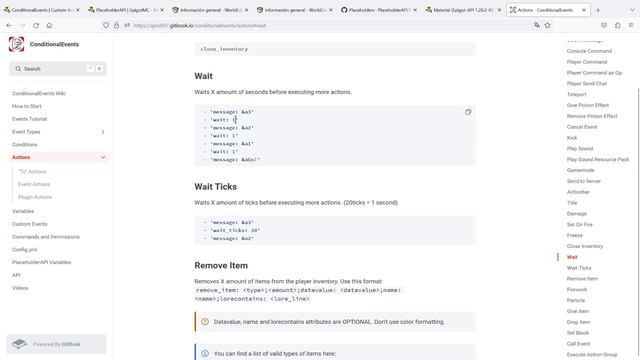Close the PlaceholderAPI SpigotMC tab
The width and height of the screenshot is (640, 360).
pos(162,10)
